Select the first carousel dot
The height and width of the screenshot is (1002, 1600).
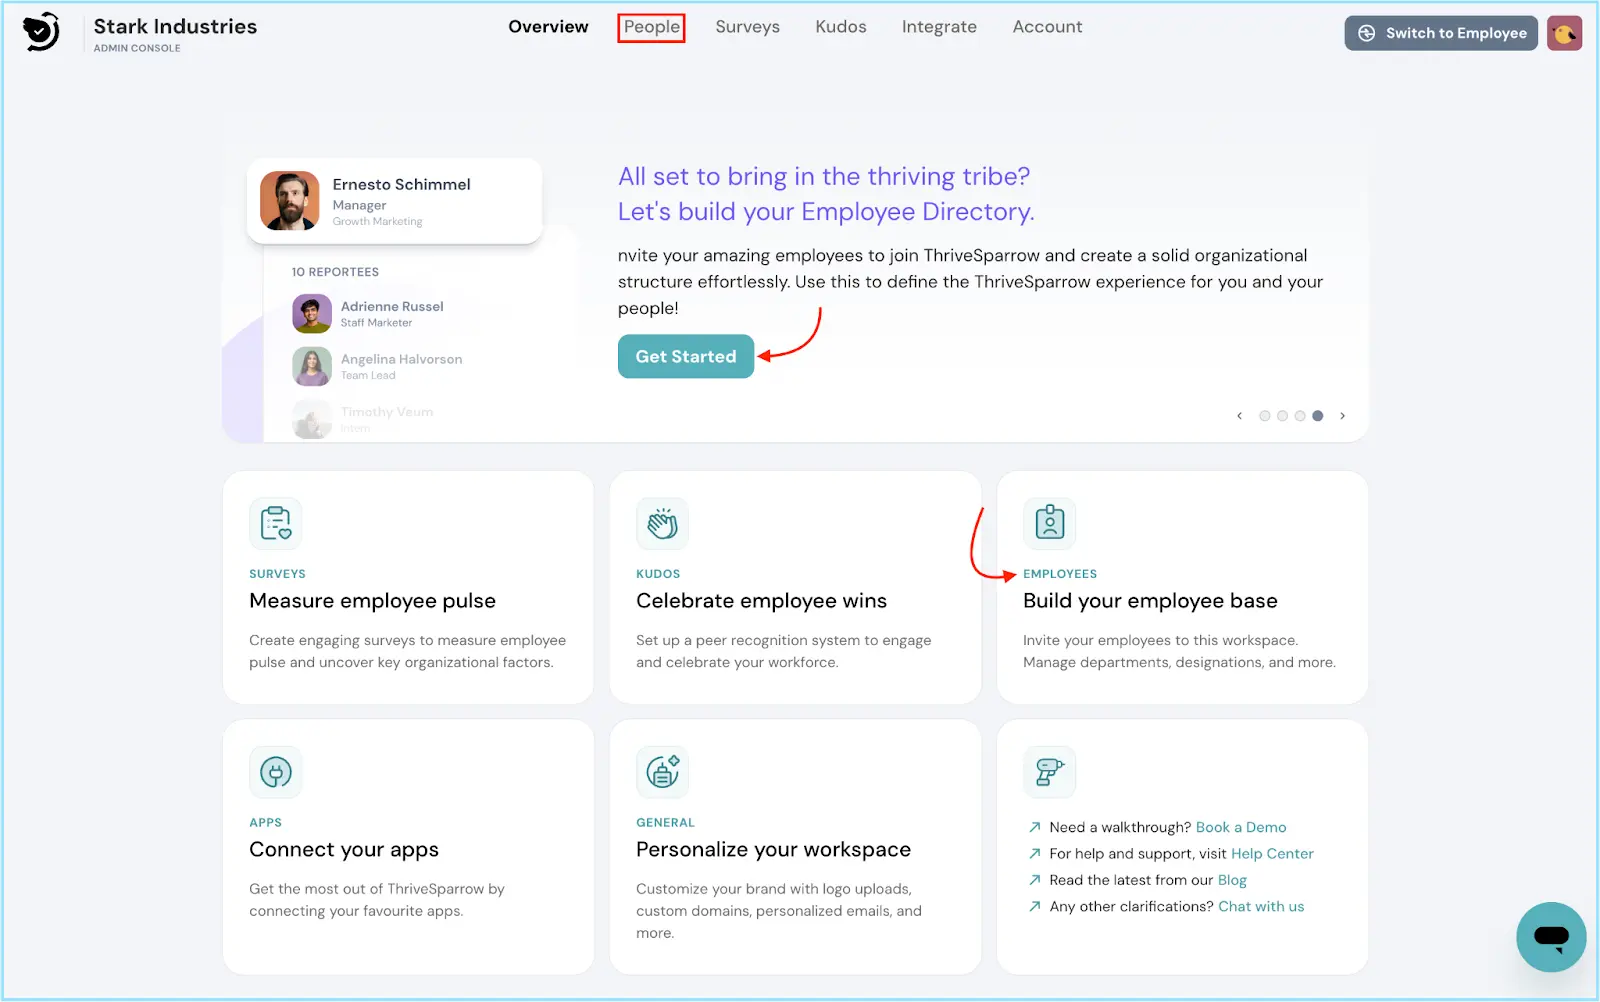pyautogui.click(x=1265, y=416)
